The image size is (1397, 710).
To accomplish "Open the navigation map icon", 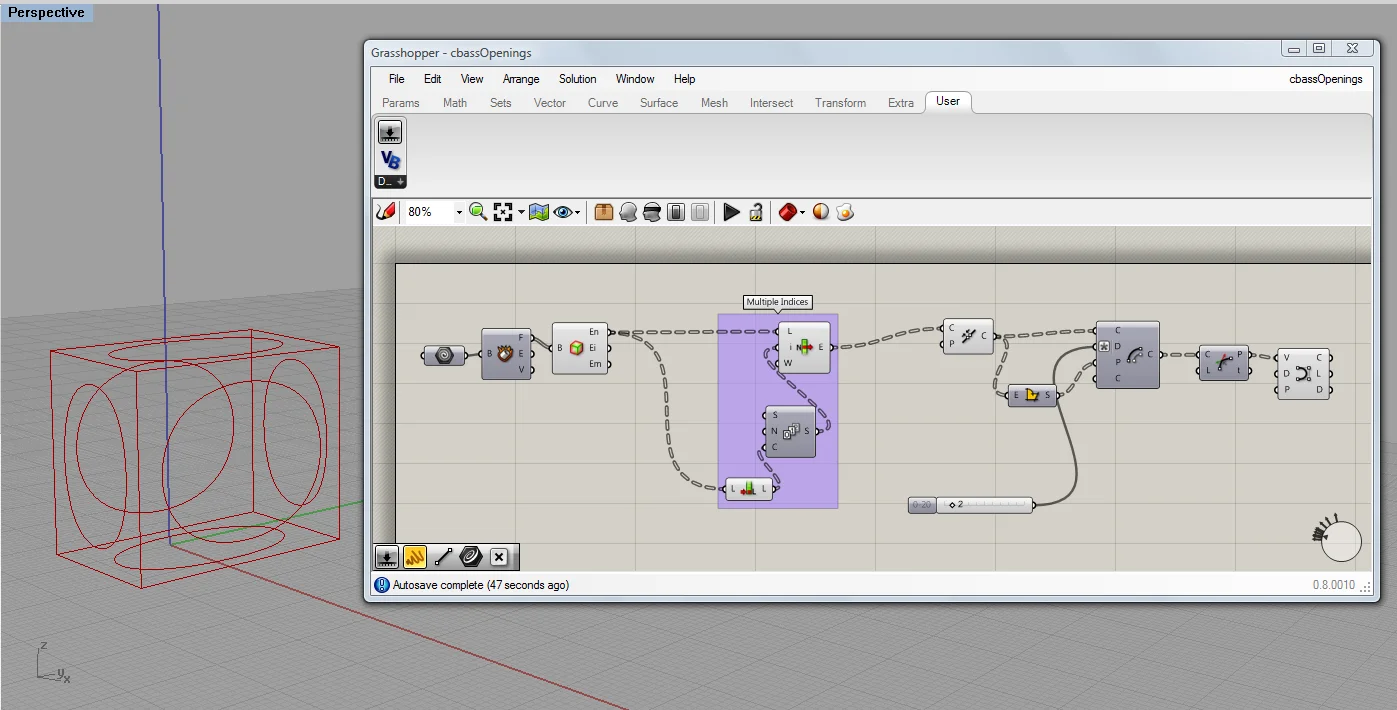I will point(539,212).
